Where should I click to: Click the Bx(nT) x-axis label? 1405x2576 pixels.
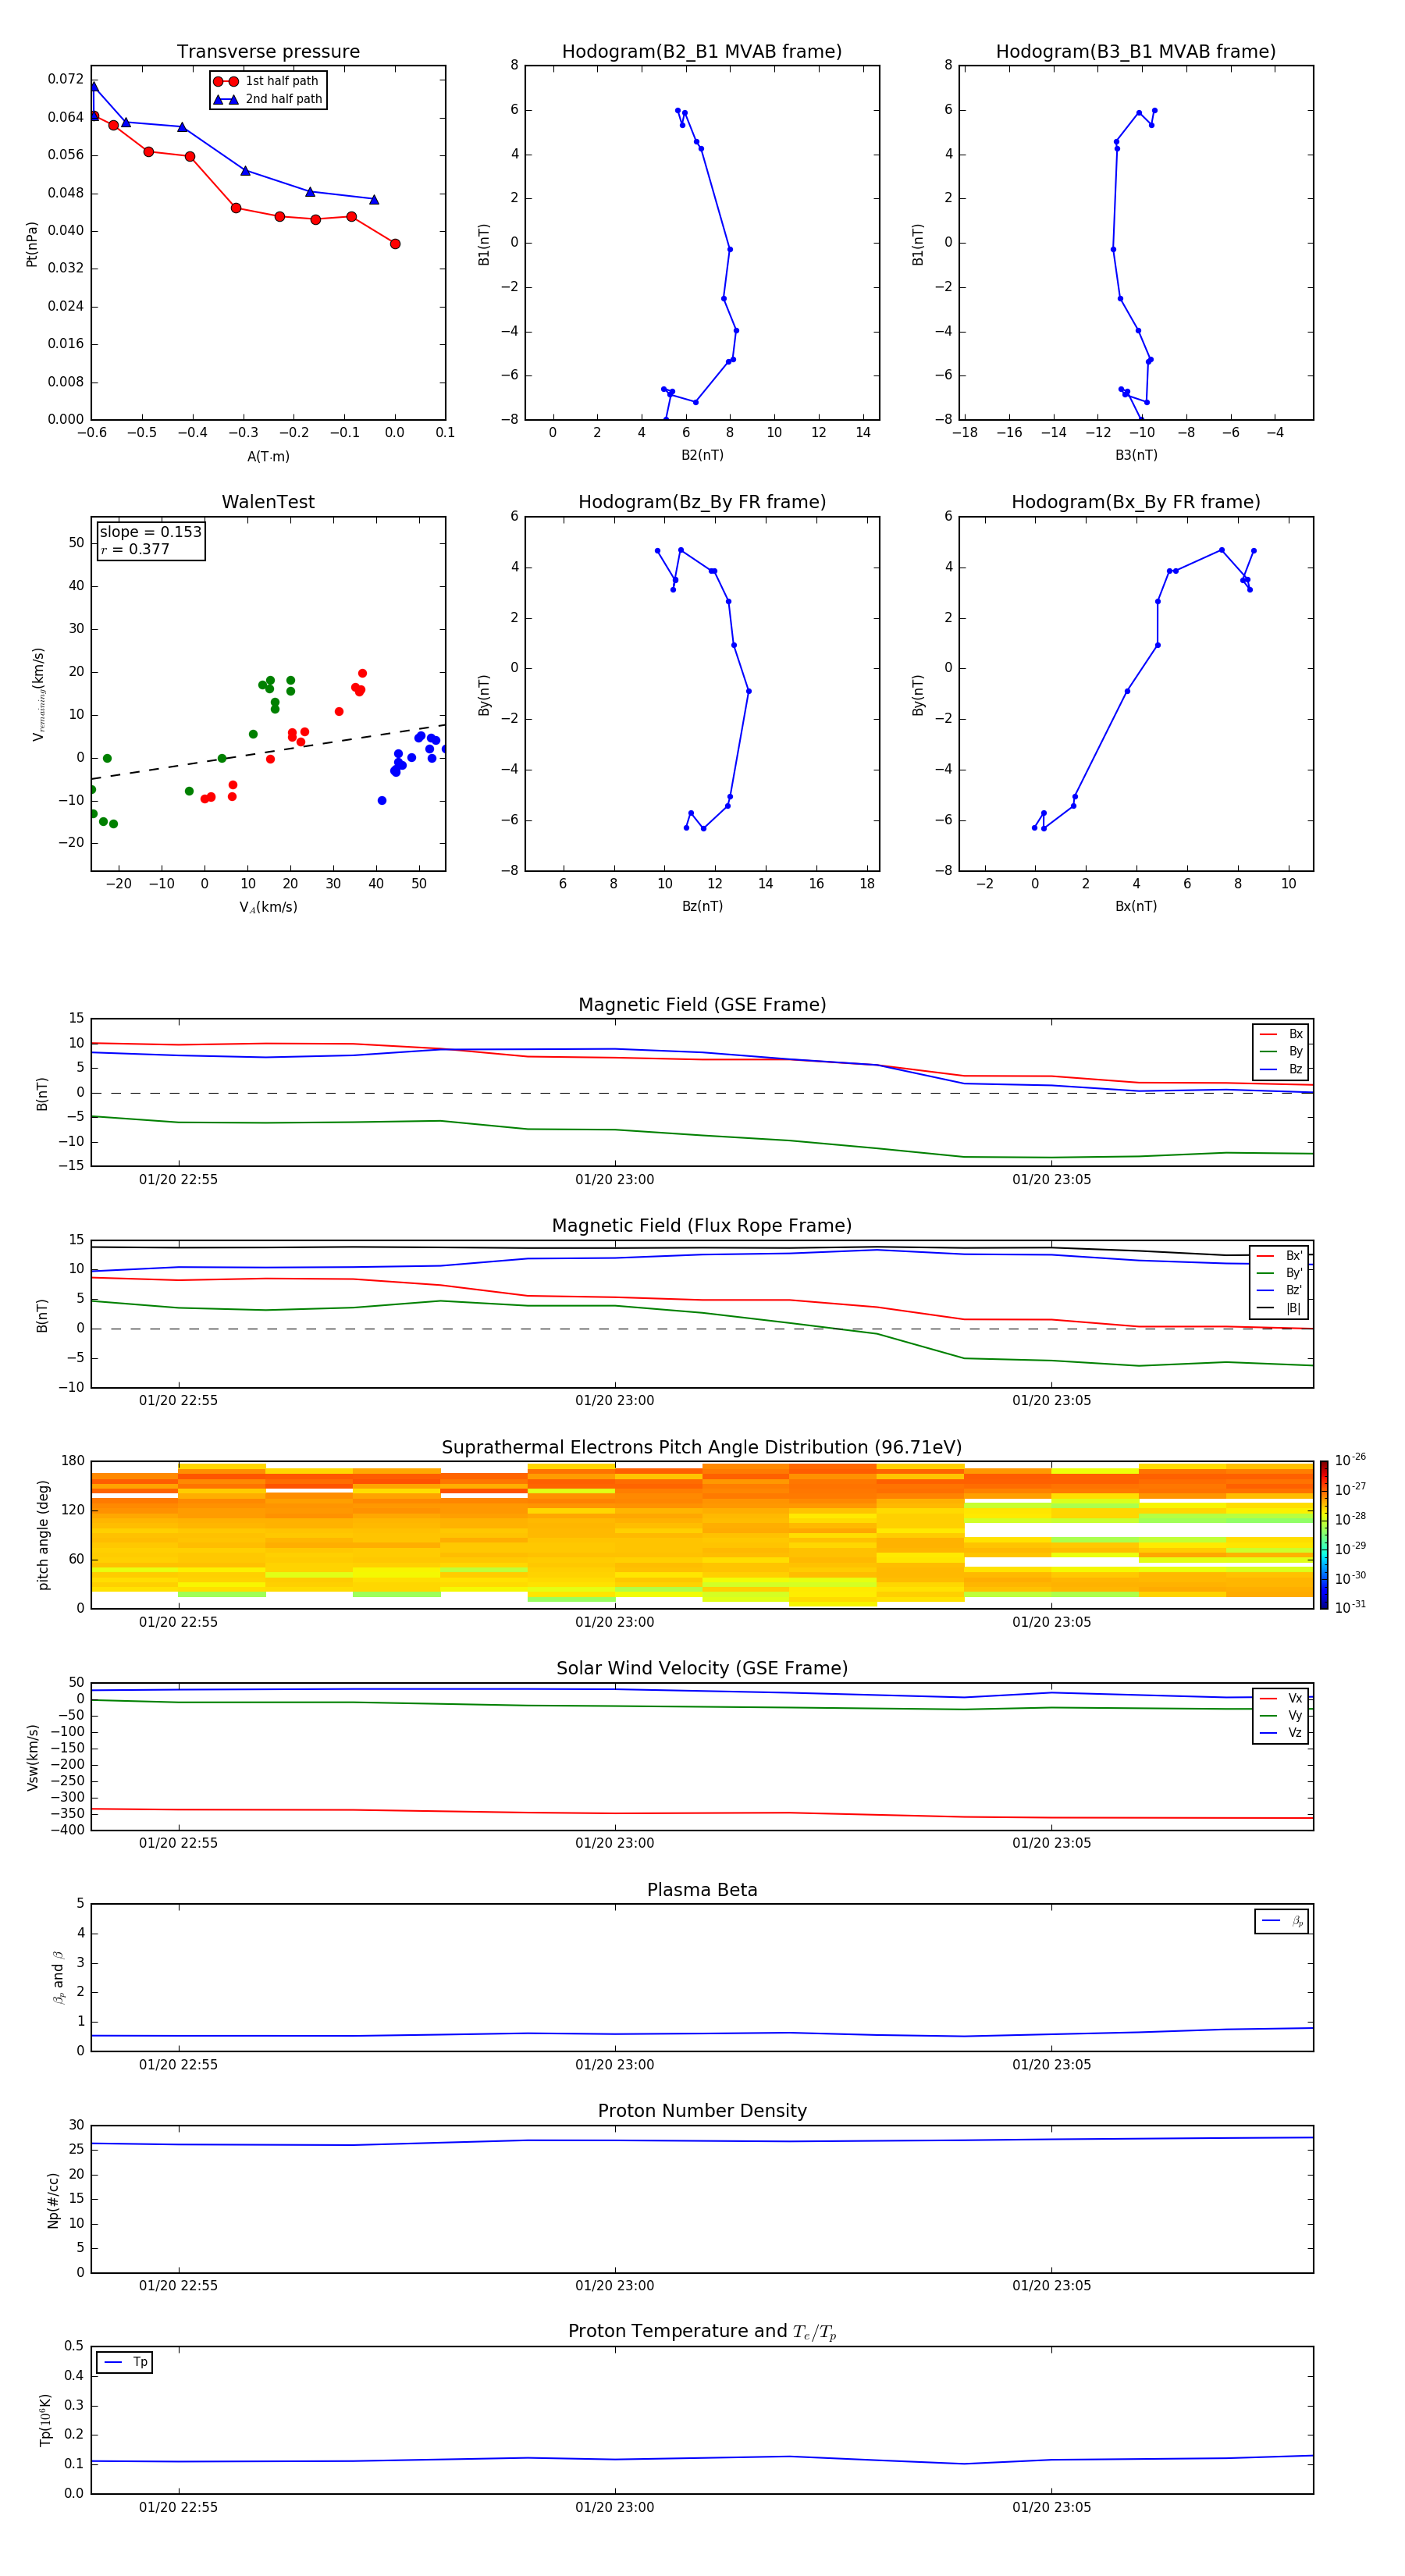[x=1136, y=906]
